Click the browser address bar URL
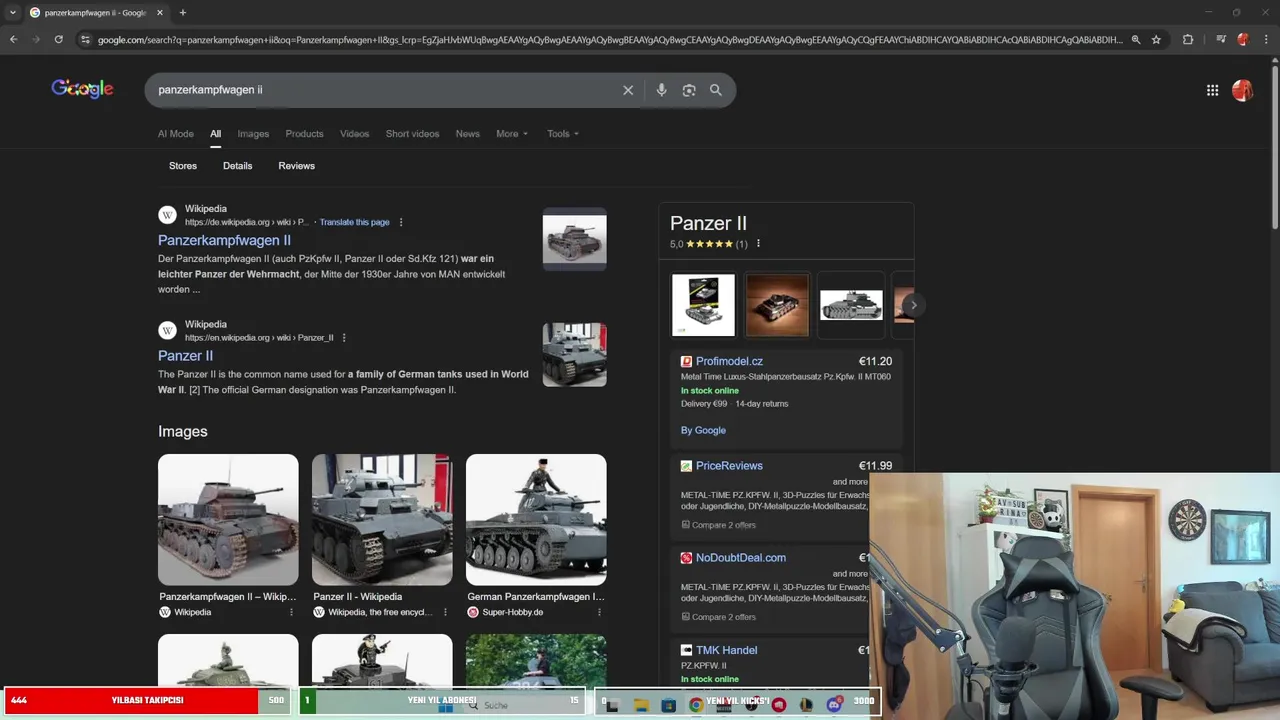 (610, 40)
